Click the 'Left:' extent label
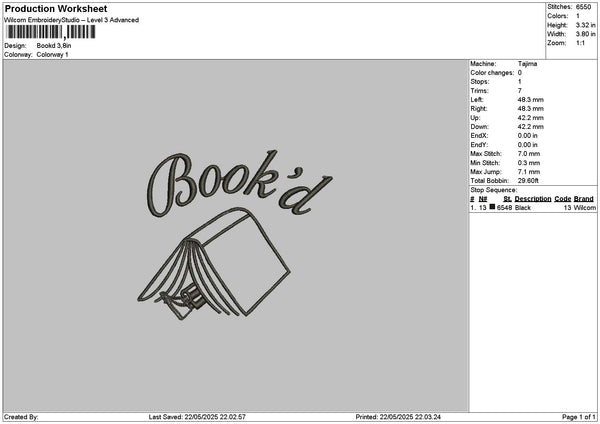This screenshot has height=424, width=600. coord(477,100)
